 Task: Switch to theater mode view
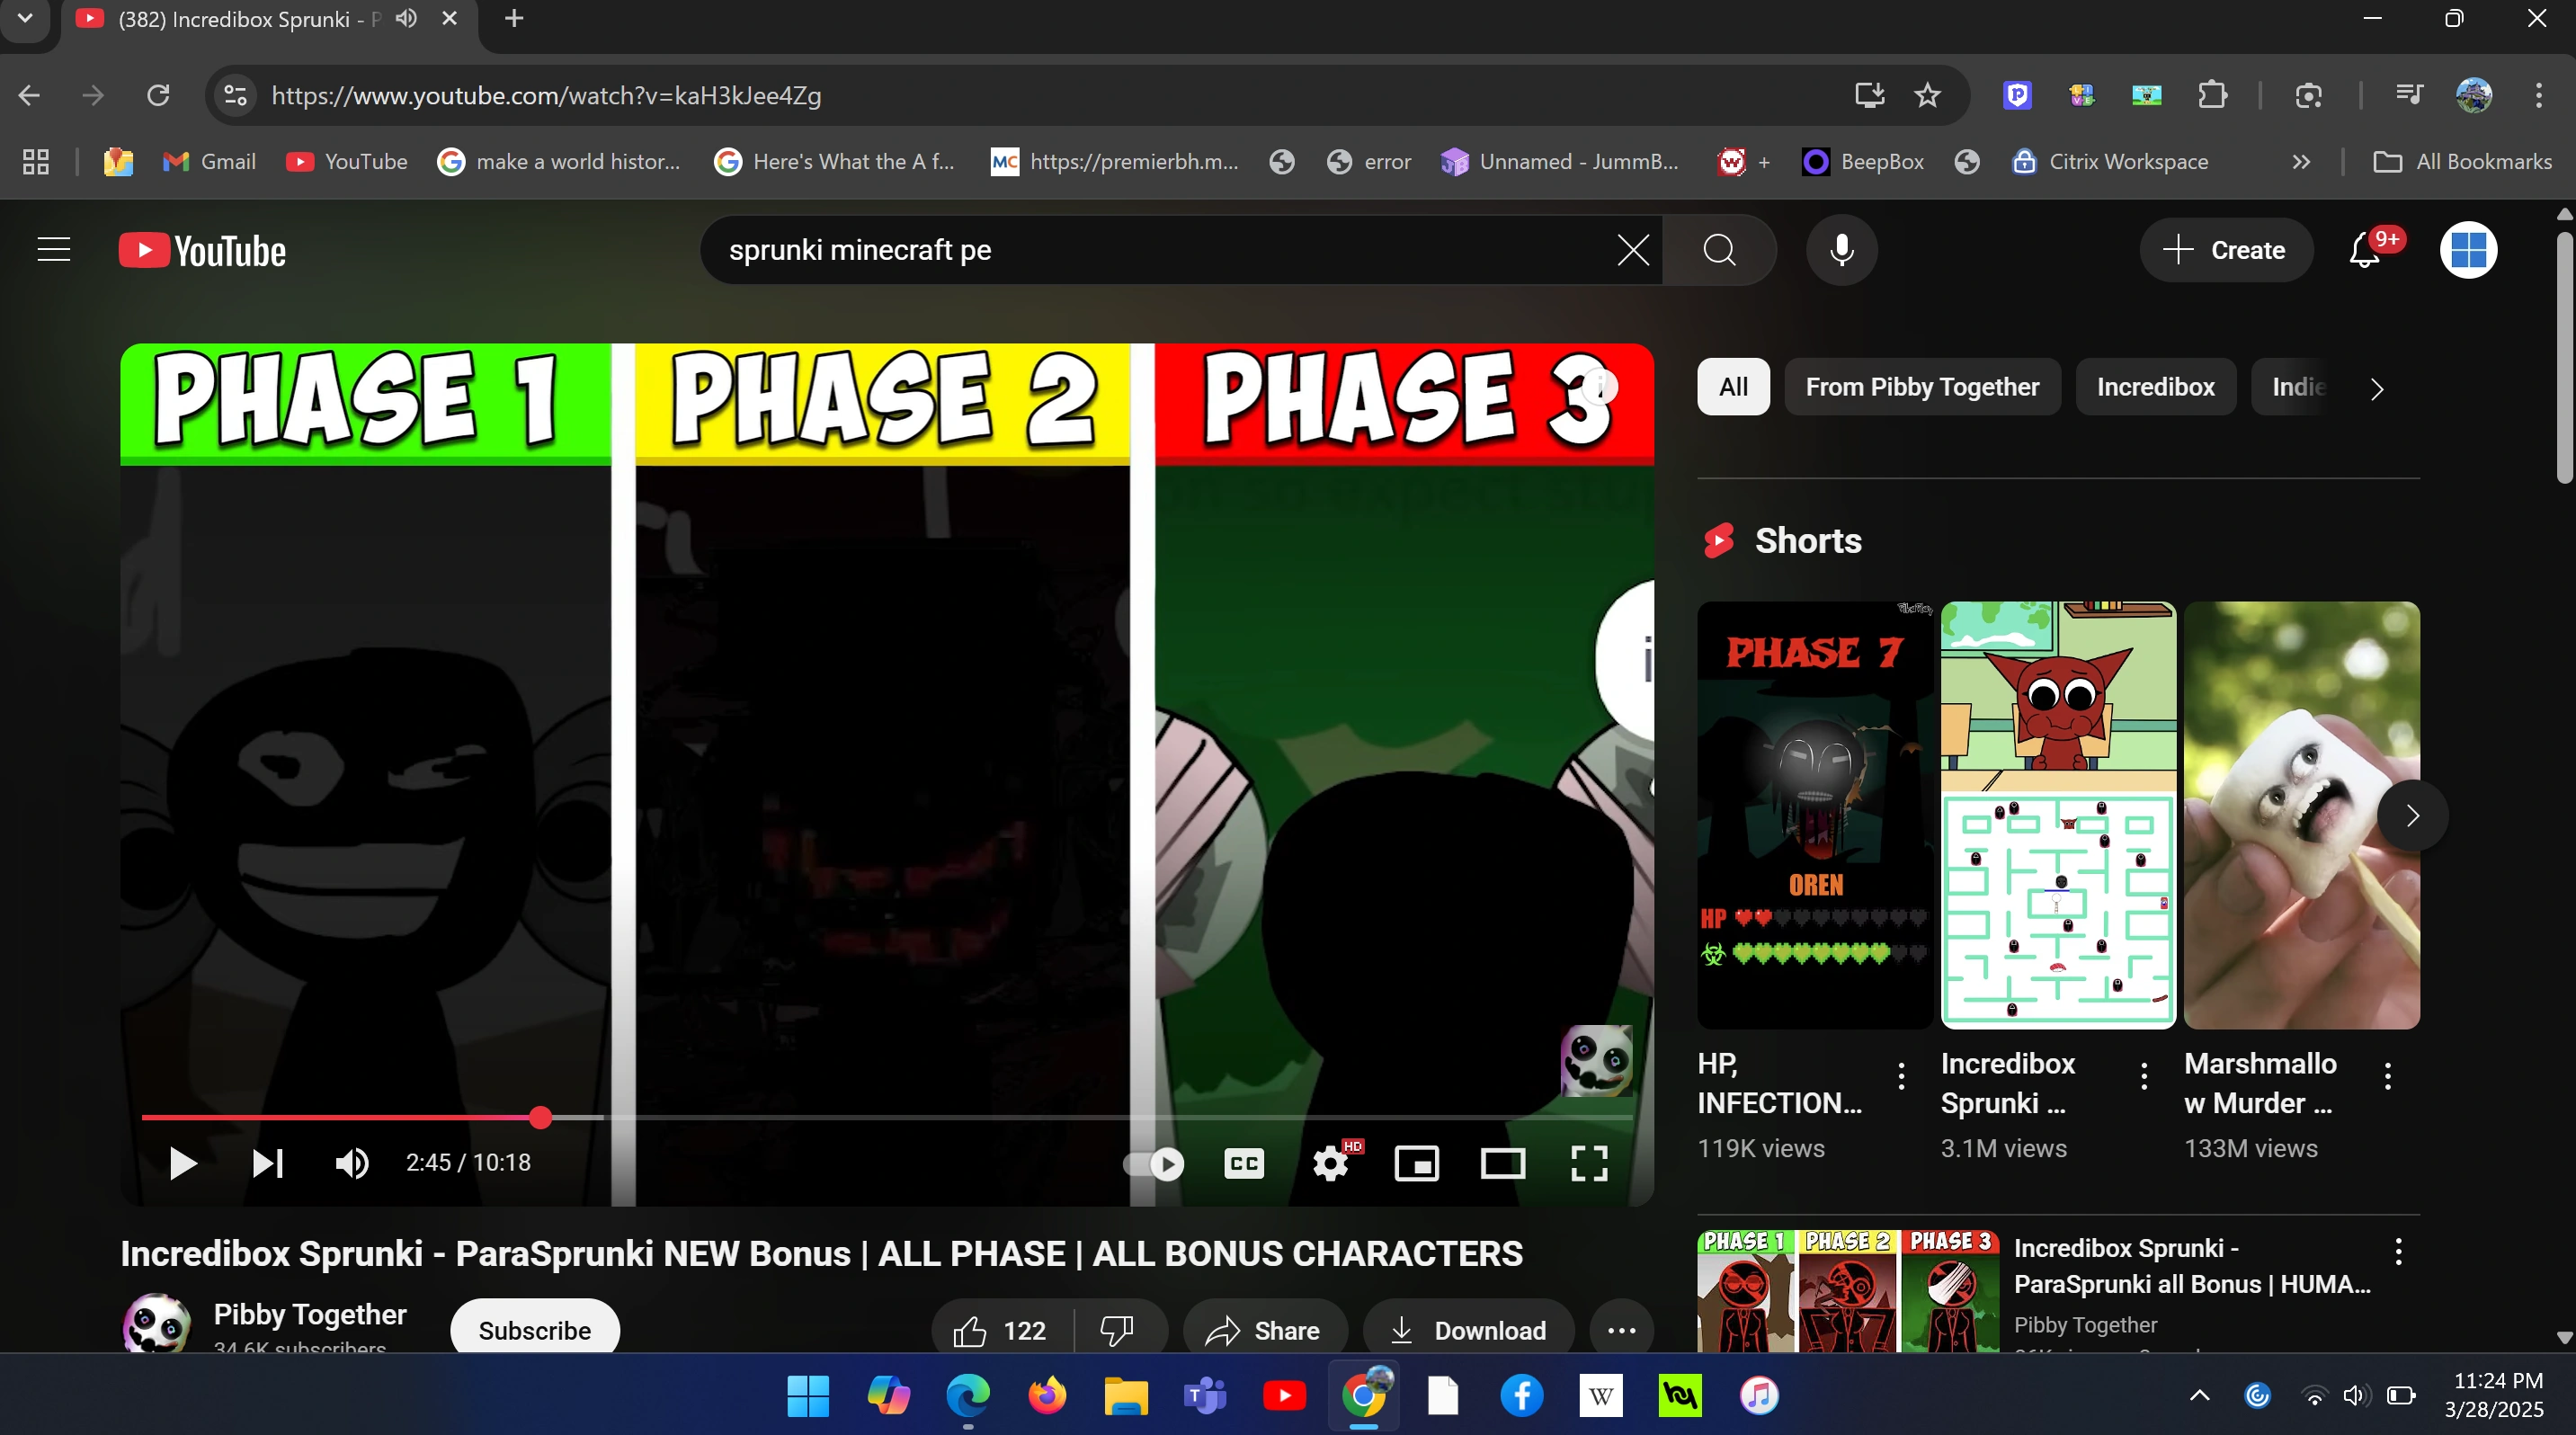[x=1502, y=1163]
